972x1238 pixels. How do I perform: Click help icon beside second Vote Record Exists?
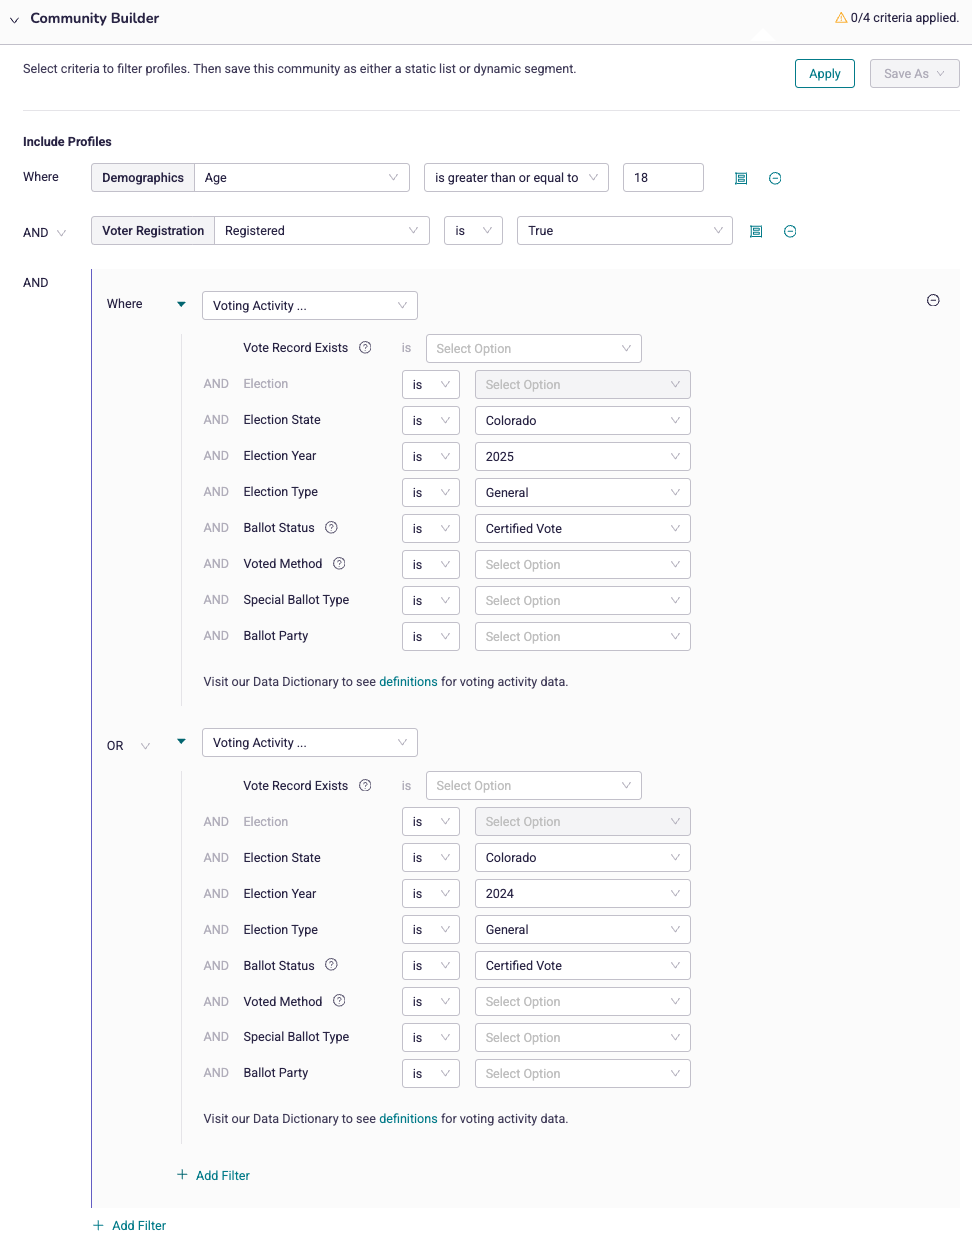(x=365, y=785)
